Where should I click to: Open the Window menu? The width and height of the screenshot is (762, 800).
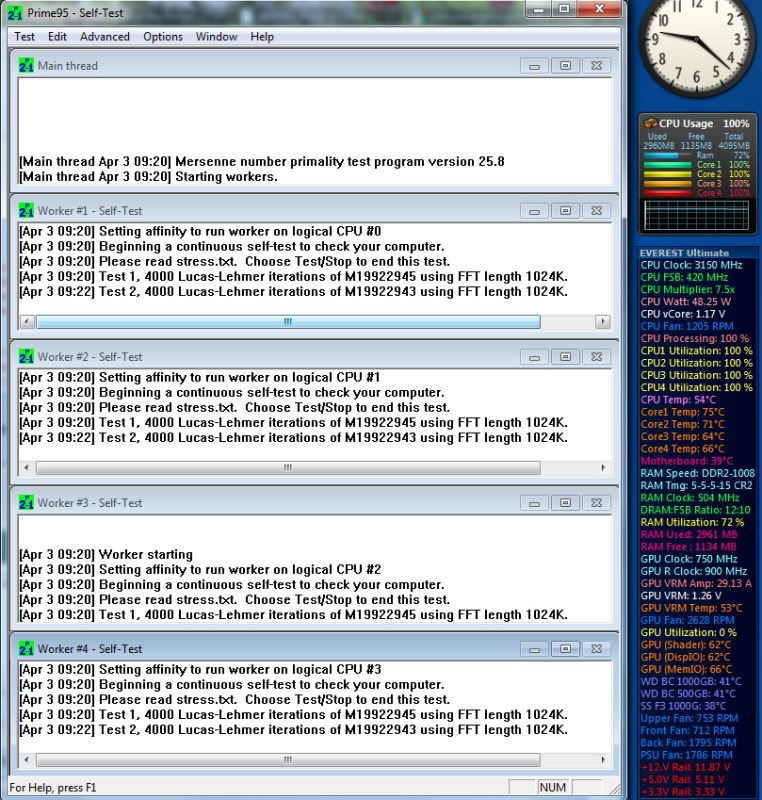[217, 37]
